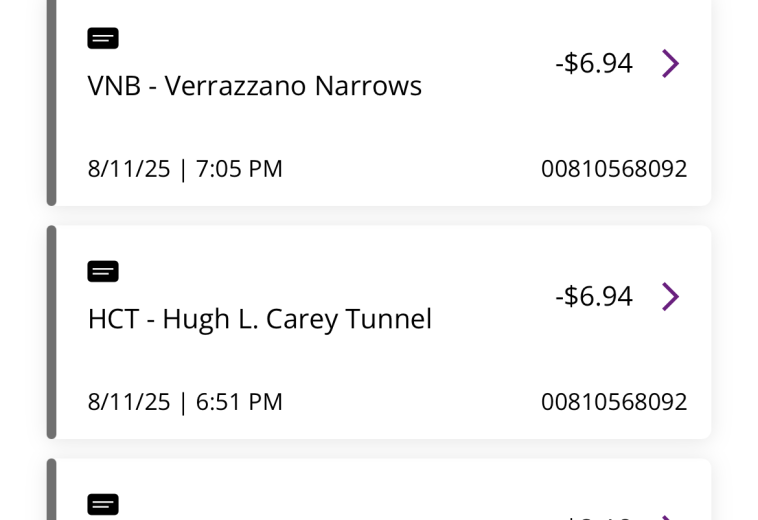Open the 7:05 PM toll transaction card
Viewport: 758px width, 520px height.
[380, 125]
